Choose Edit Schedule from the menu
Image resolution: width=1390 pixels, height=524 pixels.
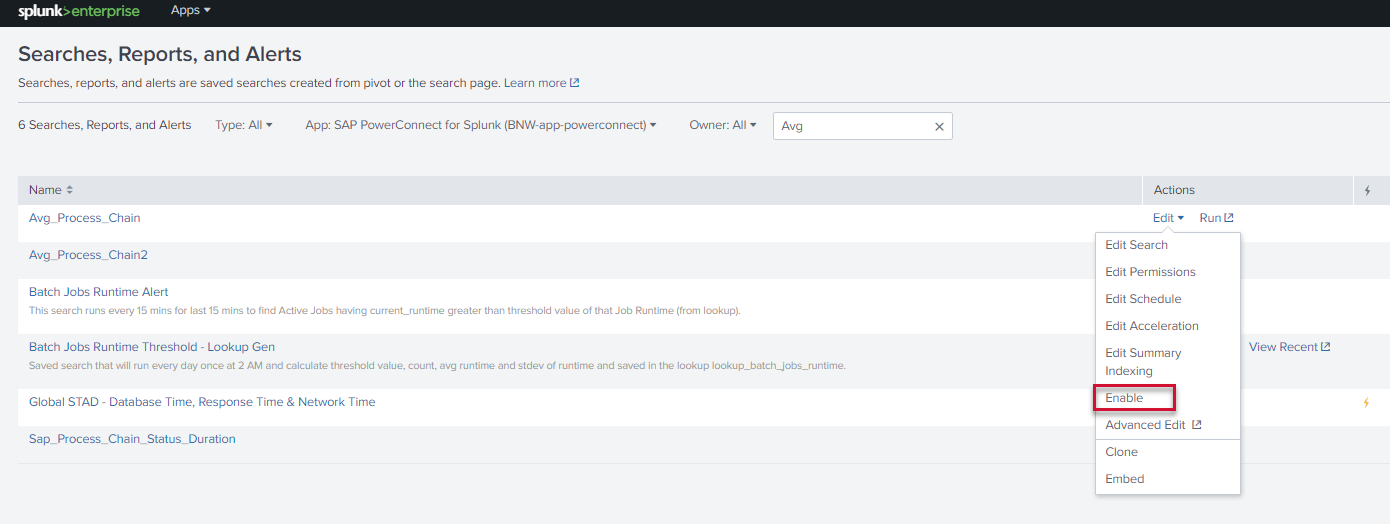point(1143,299)
